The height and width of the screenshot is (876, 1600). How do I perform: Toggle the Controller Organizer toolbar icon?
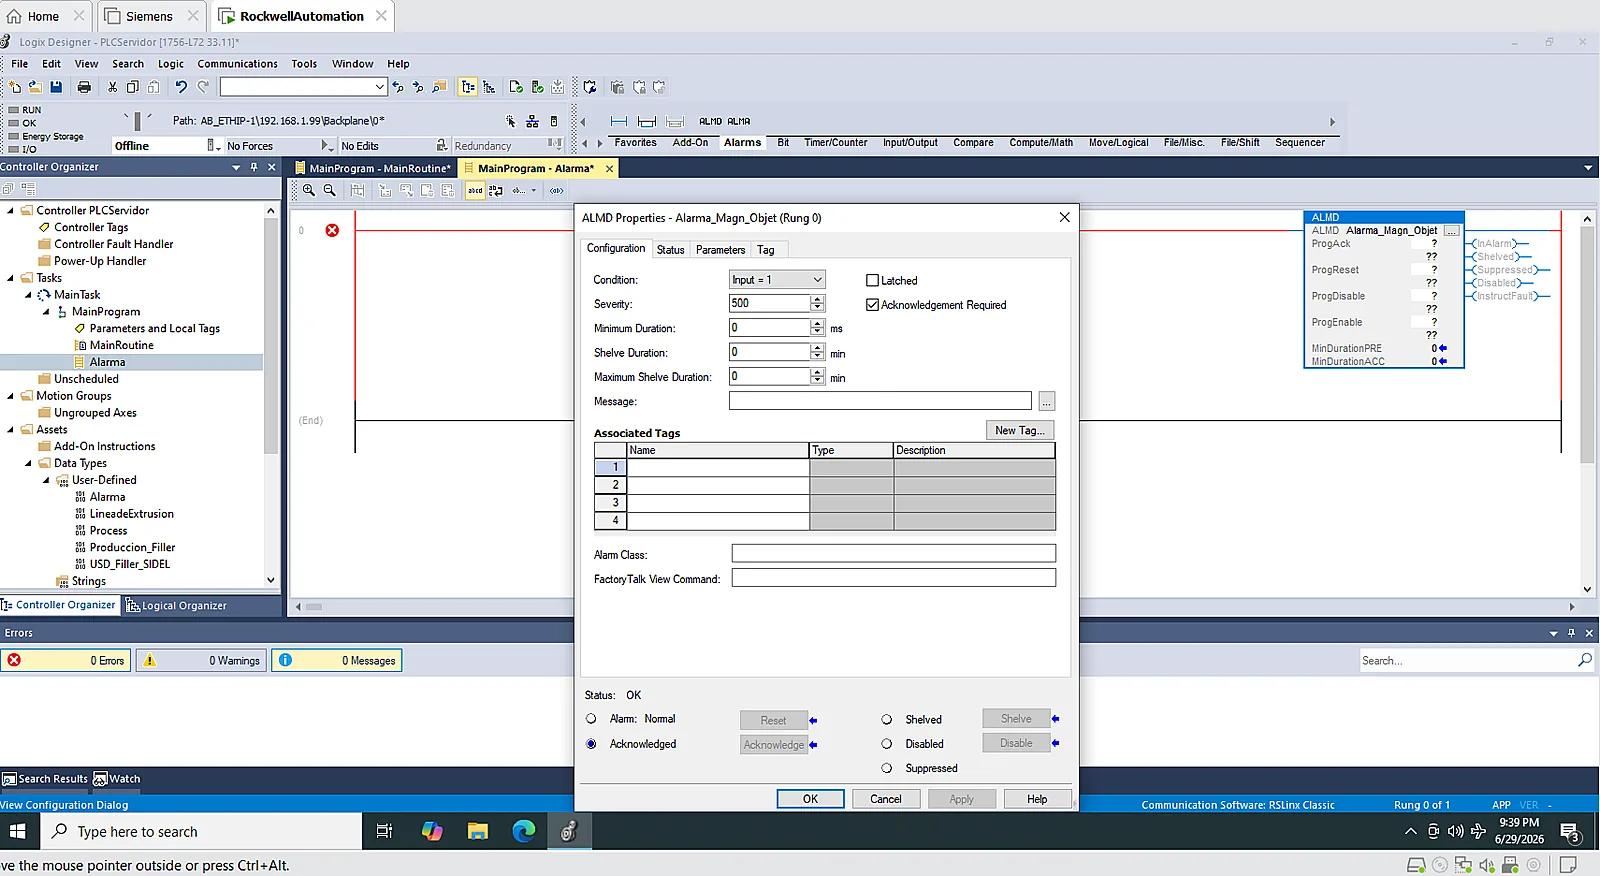(x=468, y=87)
